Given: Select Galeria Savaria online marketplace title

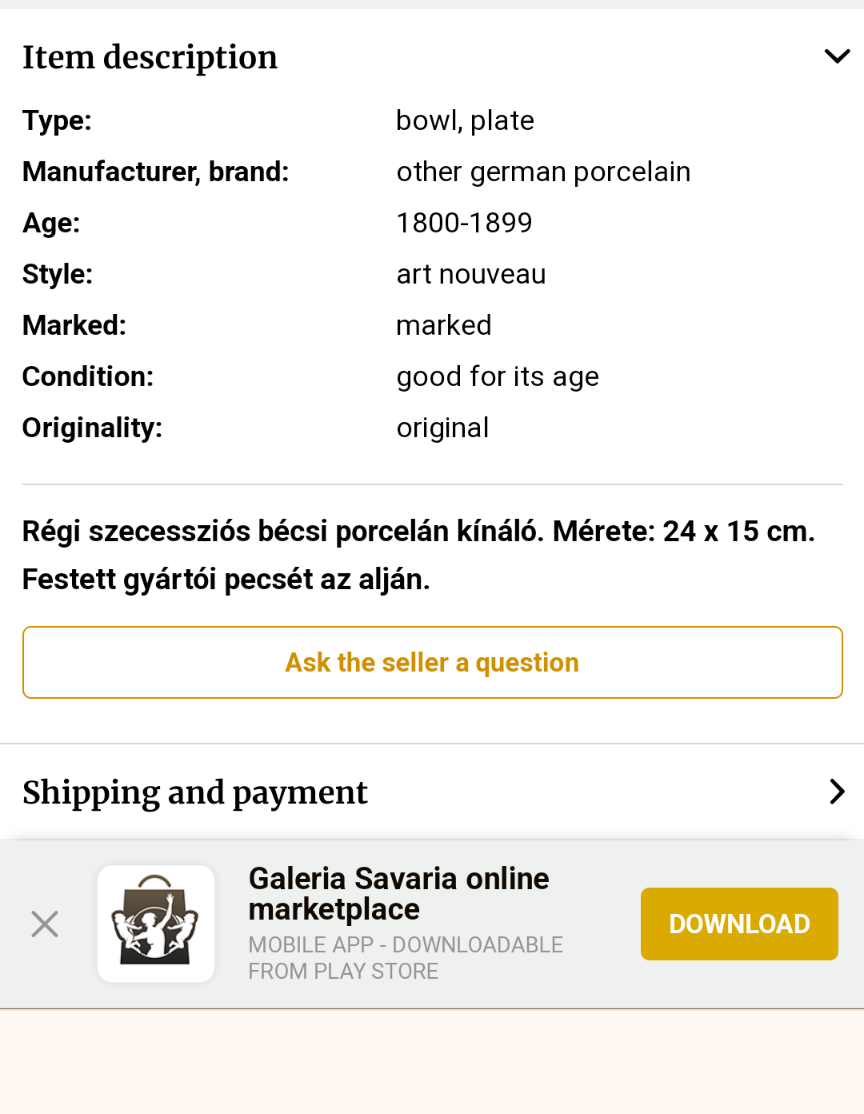Looking at the screenshot, I should point(398,894).
